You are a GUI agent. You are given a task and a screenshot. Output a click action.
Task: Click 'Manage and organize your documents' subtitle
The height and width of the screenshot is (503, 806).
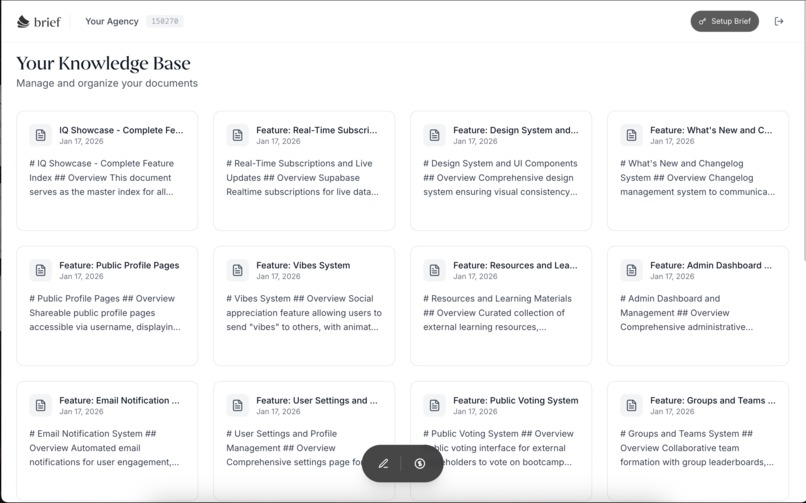(107, 83)
